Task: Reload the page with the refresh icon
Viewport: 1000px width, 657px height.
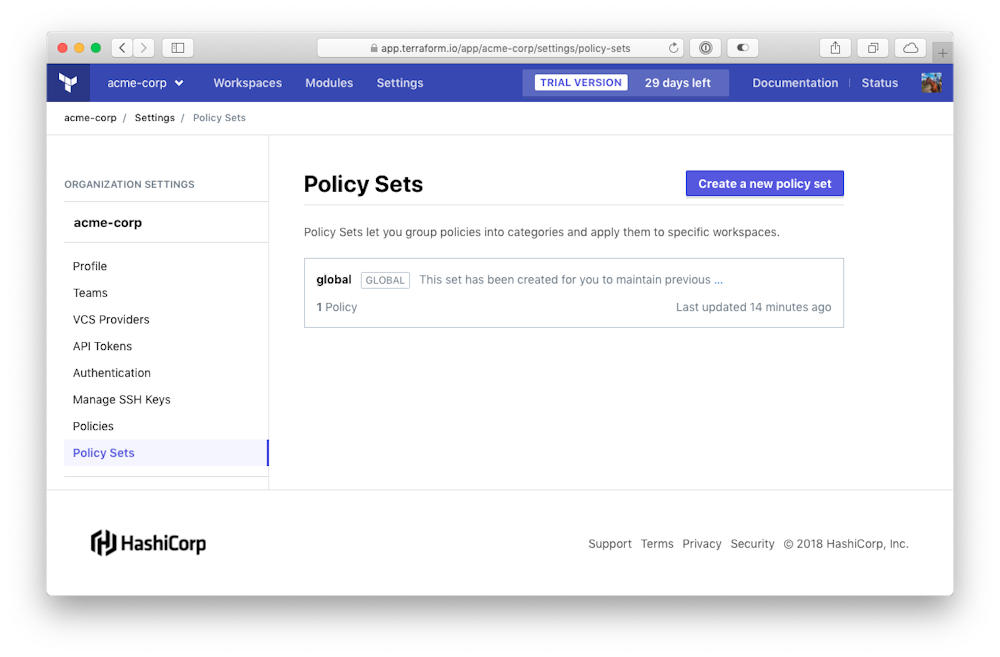Action: [673, 48]
